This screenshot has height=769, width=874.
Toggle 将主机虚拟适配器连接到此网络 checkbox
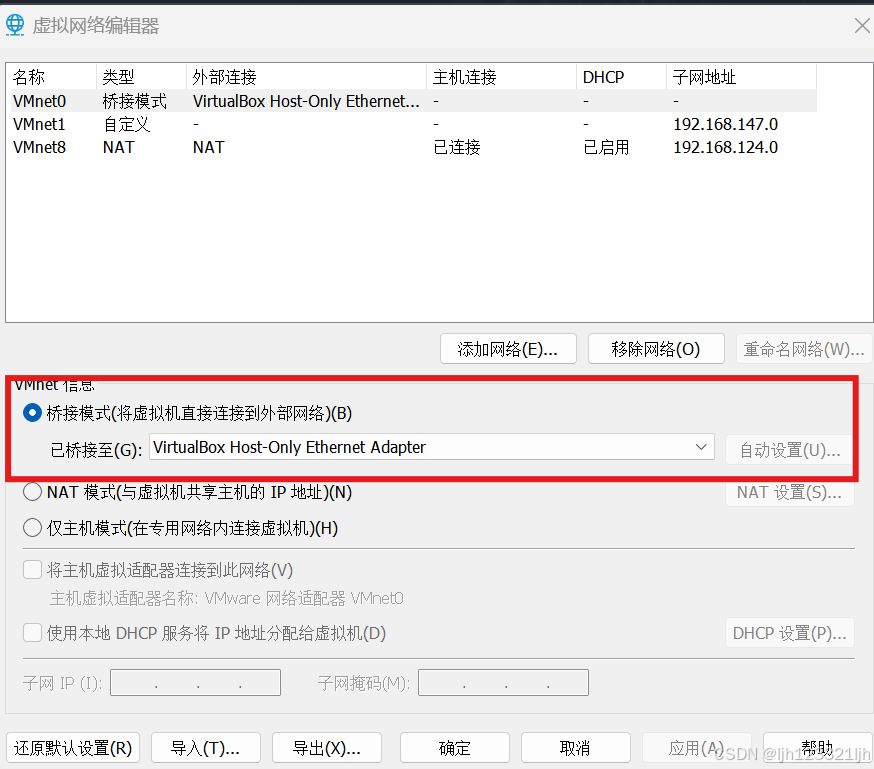32,570
